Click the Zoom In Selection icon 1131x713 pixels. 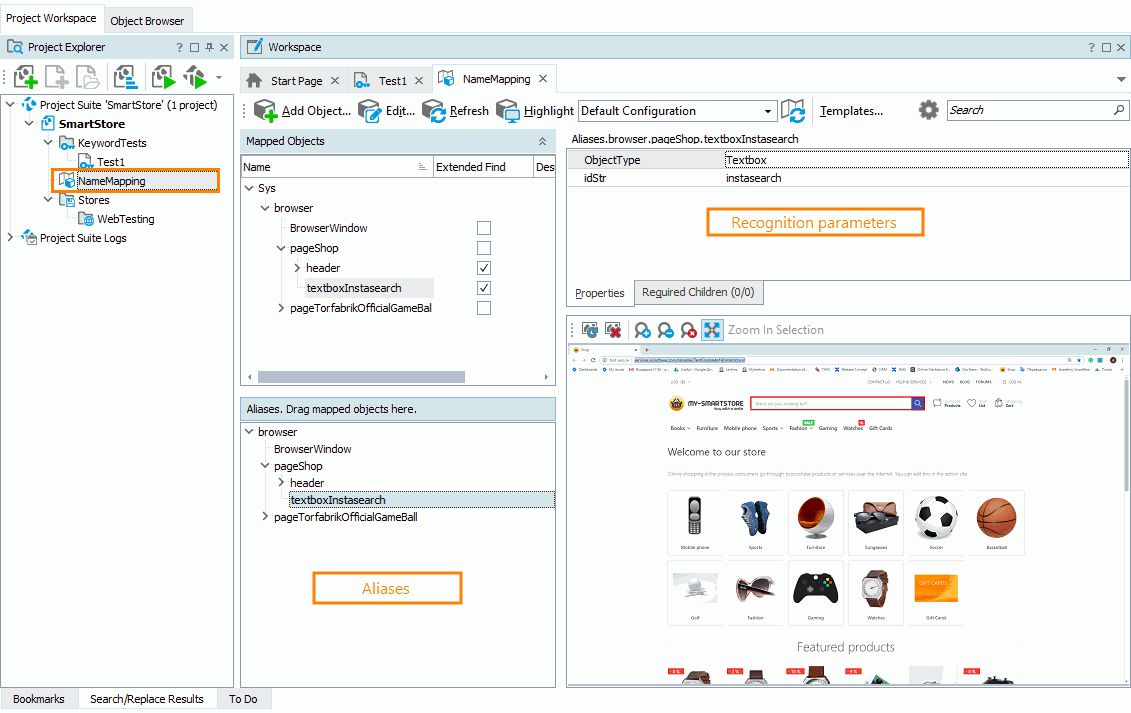(x=712, y=330)
